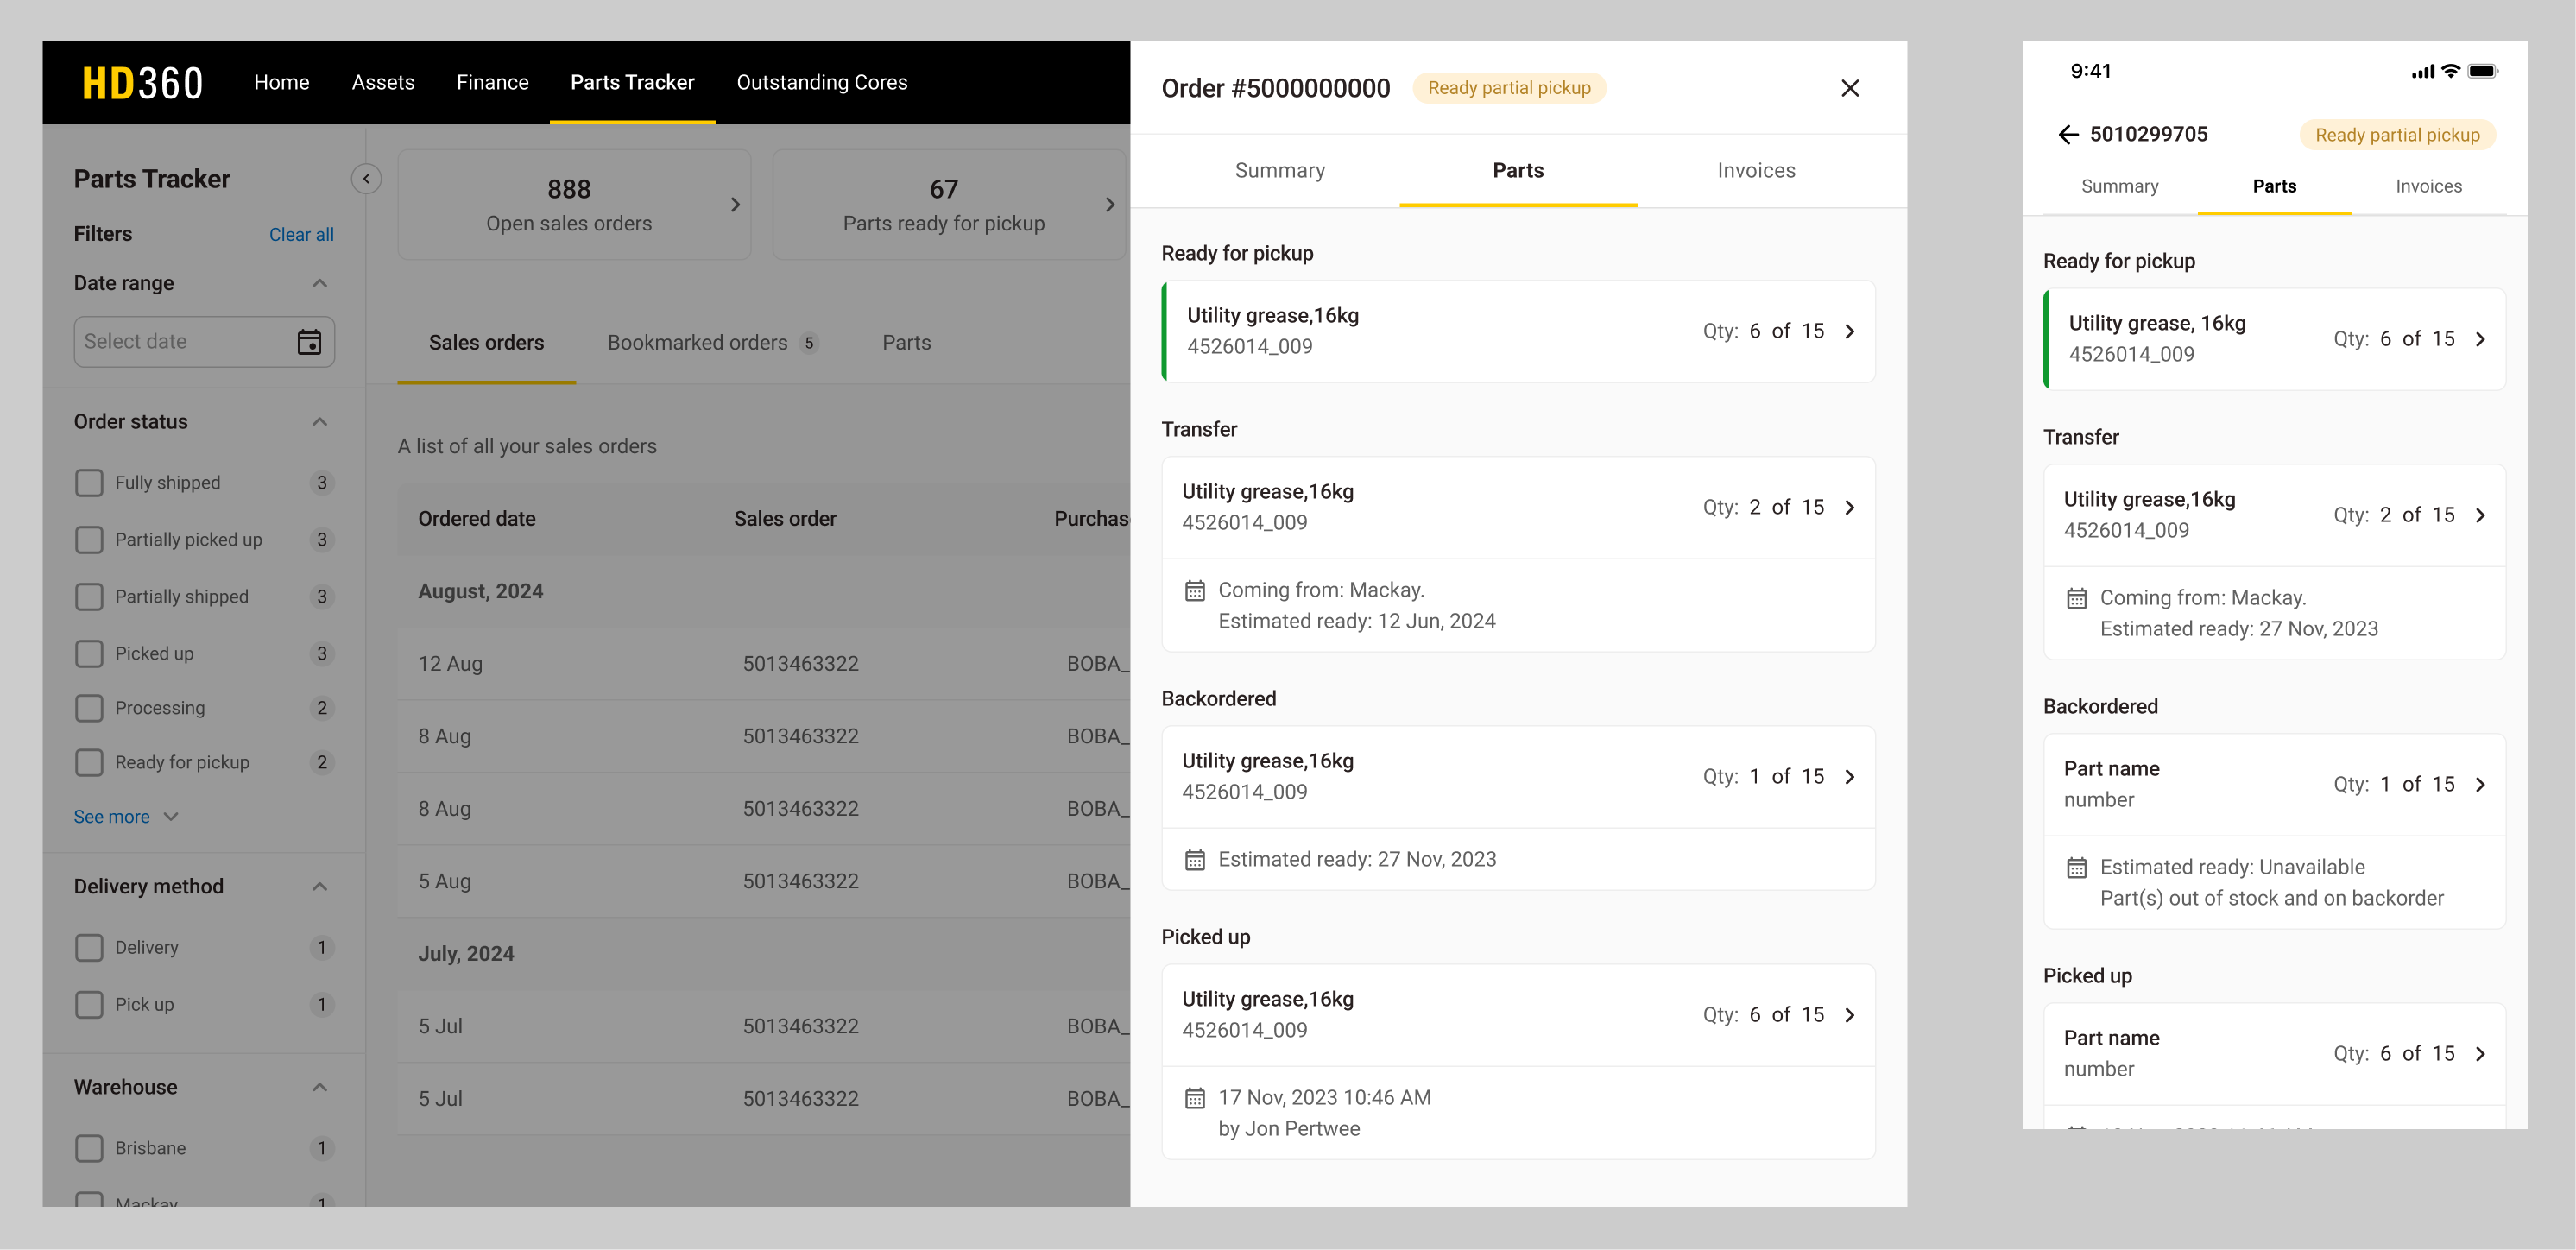Enable the Pick up delivery checkbox

pos(89,1005)
